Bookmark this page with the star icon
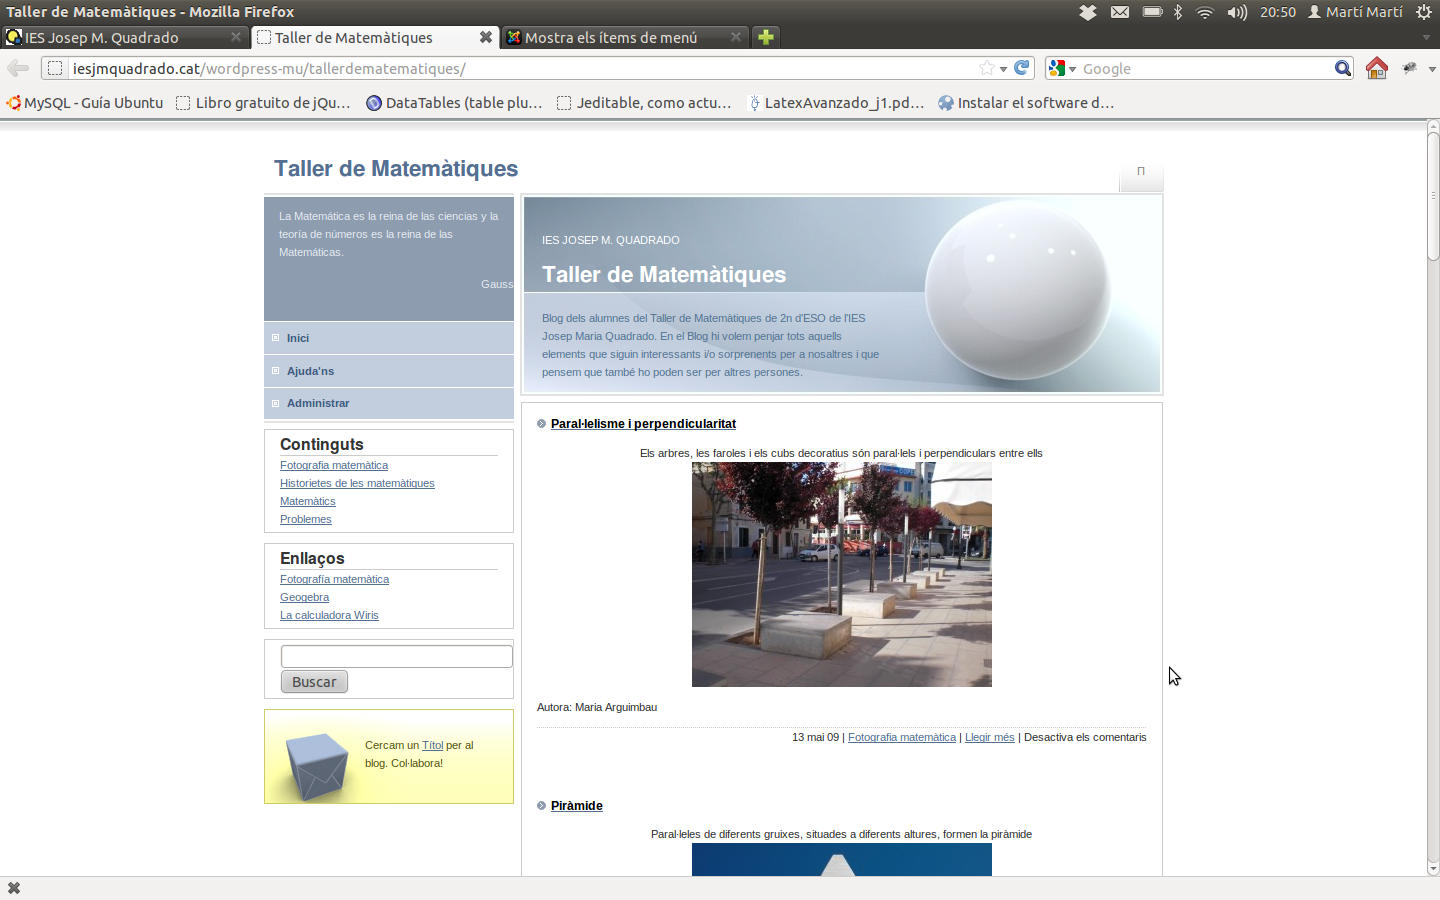The image size is (1440, 900). point(987,68)
